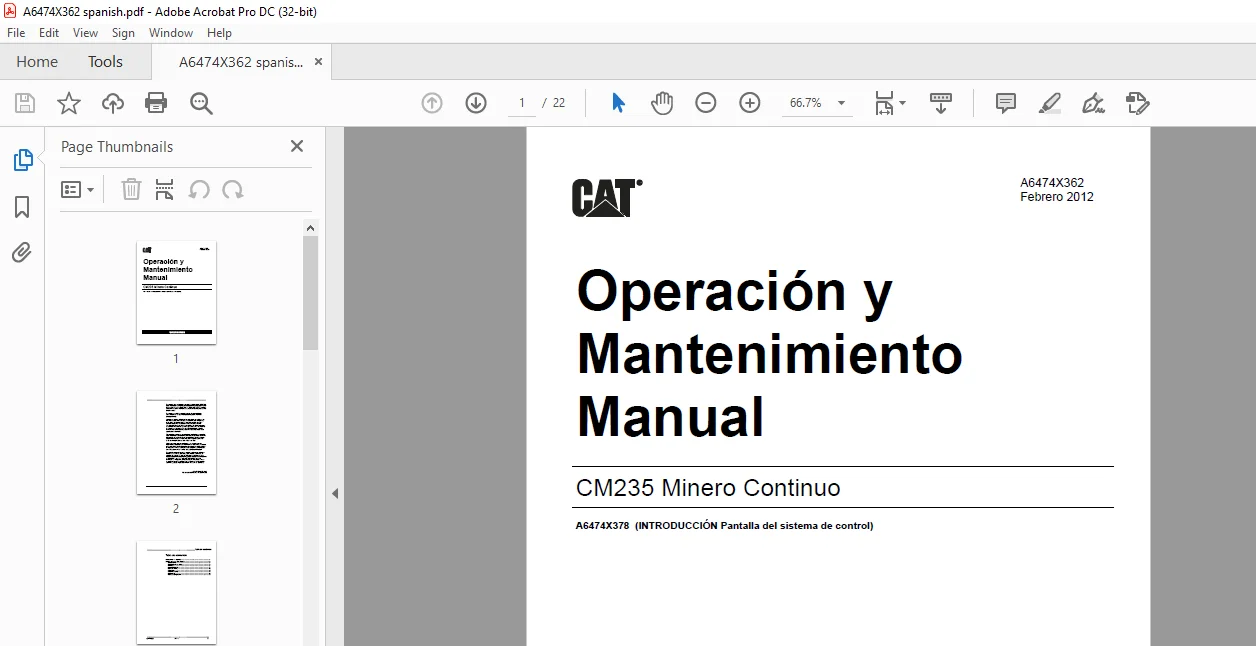Click the 'Febrero 2012' date text

pos(1057,197)
